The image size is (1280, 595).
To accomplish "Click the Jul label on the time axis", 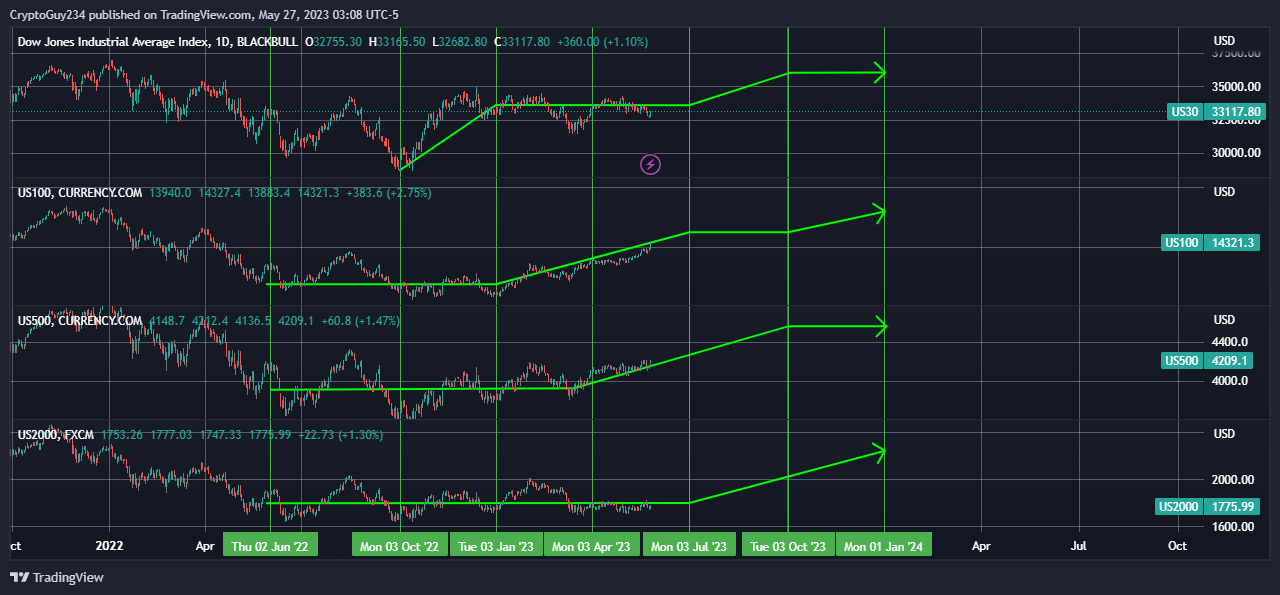I will (1080, 546).
